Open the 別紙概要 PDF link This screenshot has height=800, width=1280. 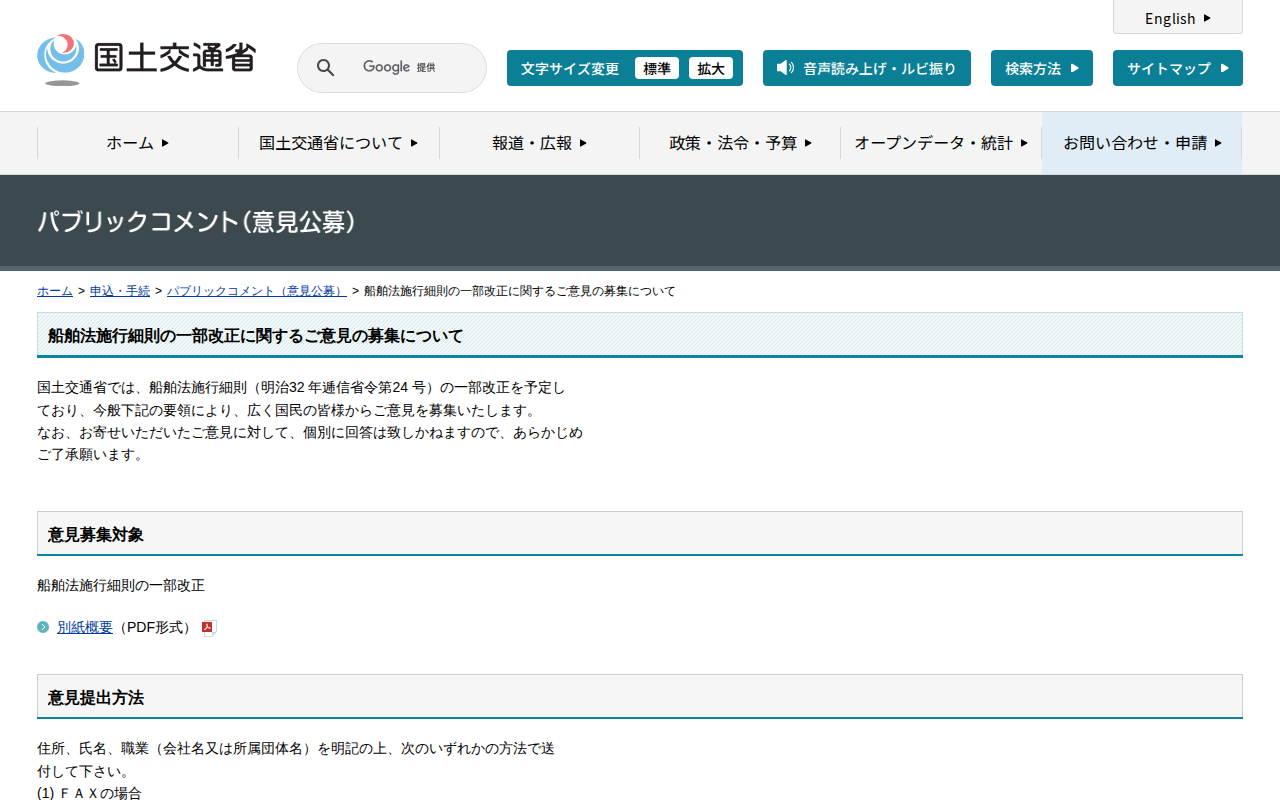click(x=85, y=627)
